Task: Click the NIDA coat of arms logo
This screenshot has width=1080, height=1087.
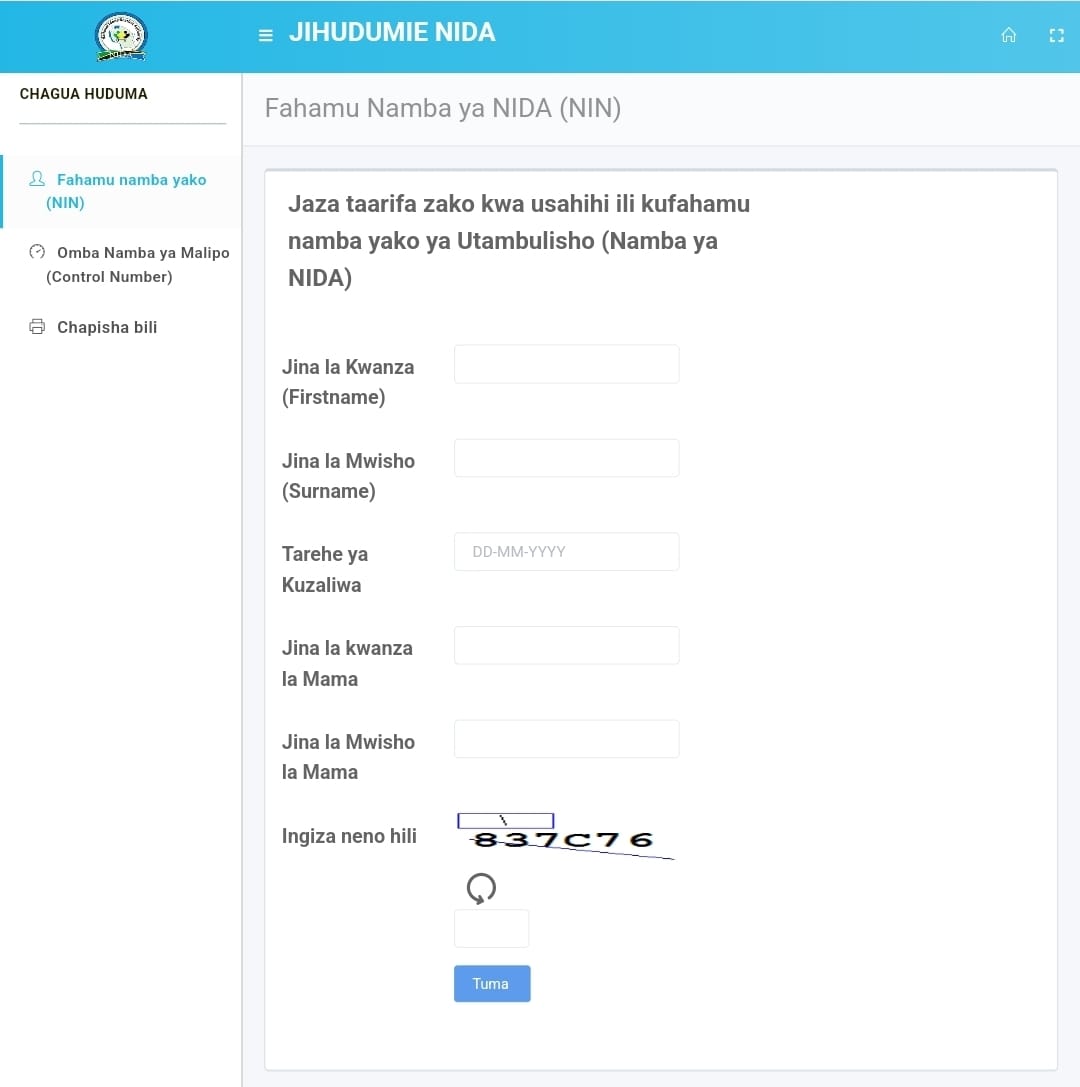Action: coord(120,36)
